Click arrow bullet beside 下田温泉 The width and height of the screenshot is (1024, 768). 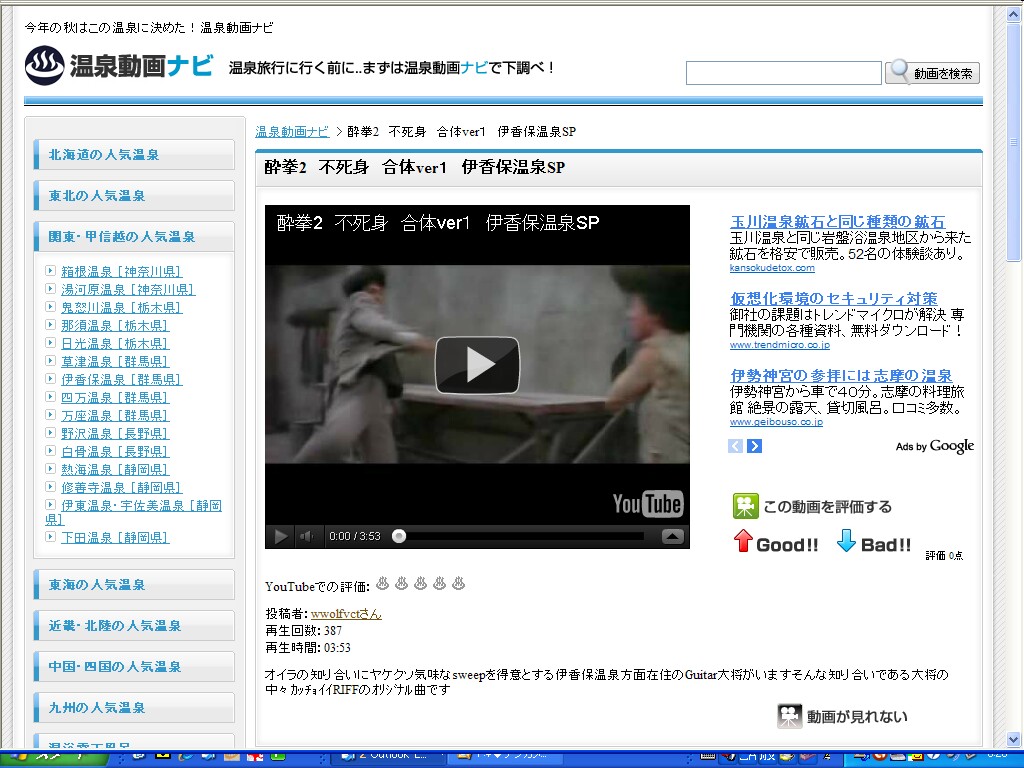click(50, 536)
